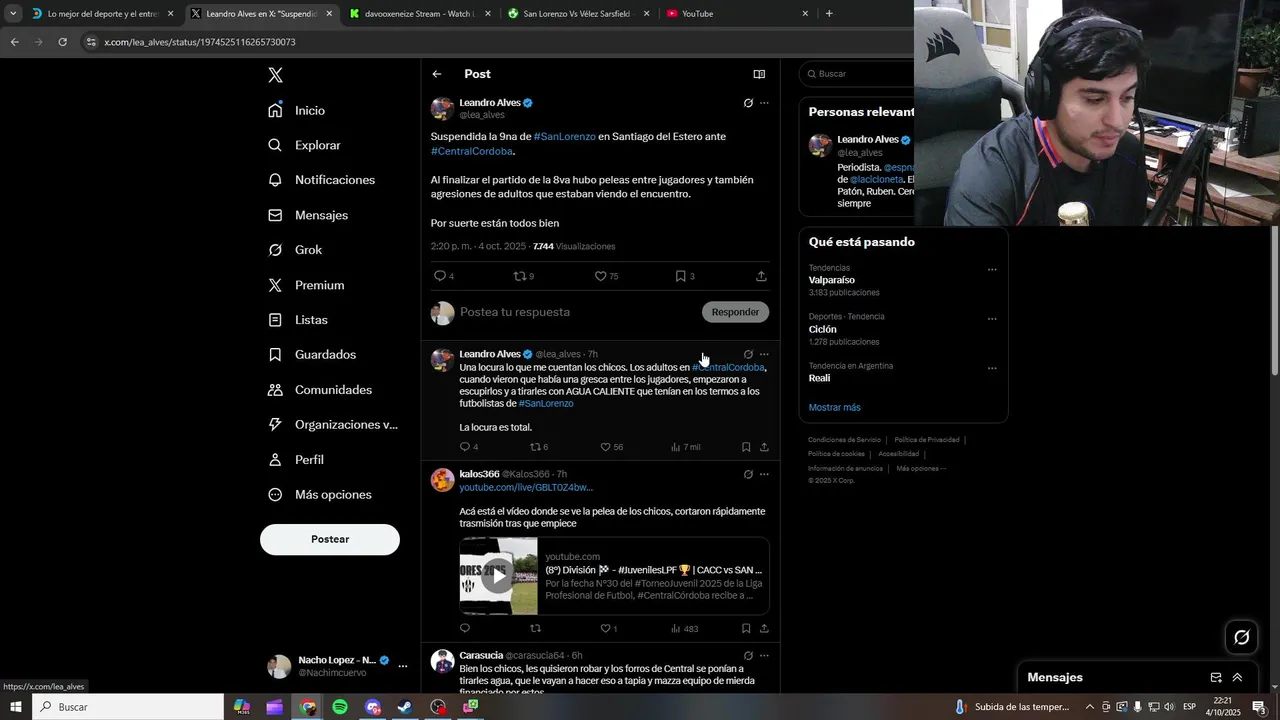Screen dimensions: 1280x720
Task: Switch to YouTube browser tab
Action: 737,14
